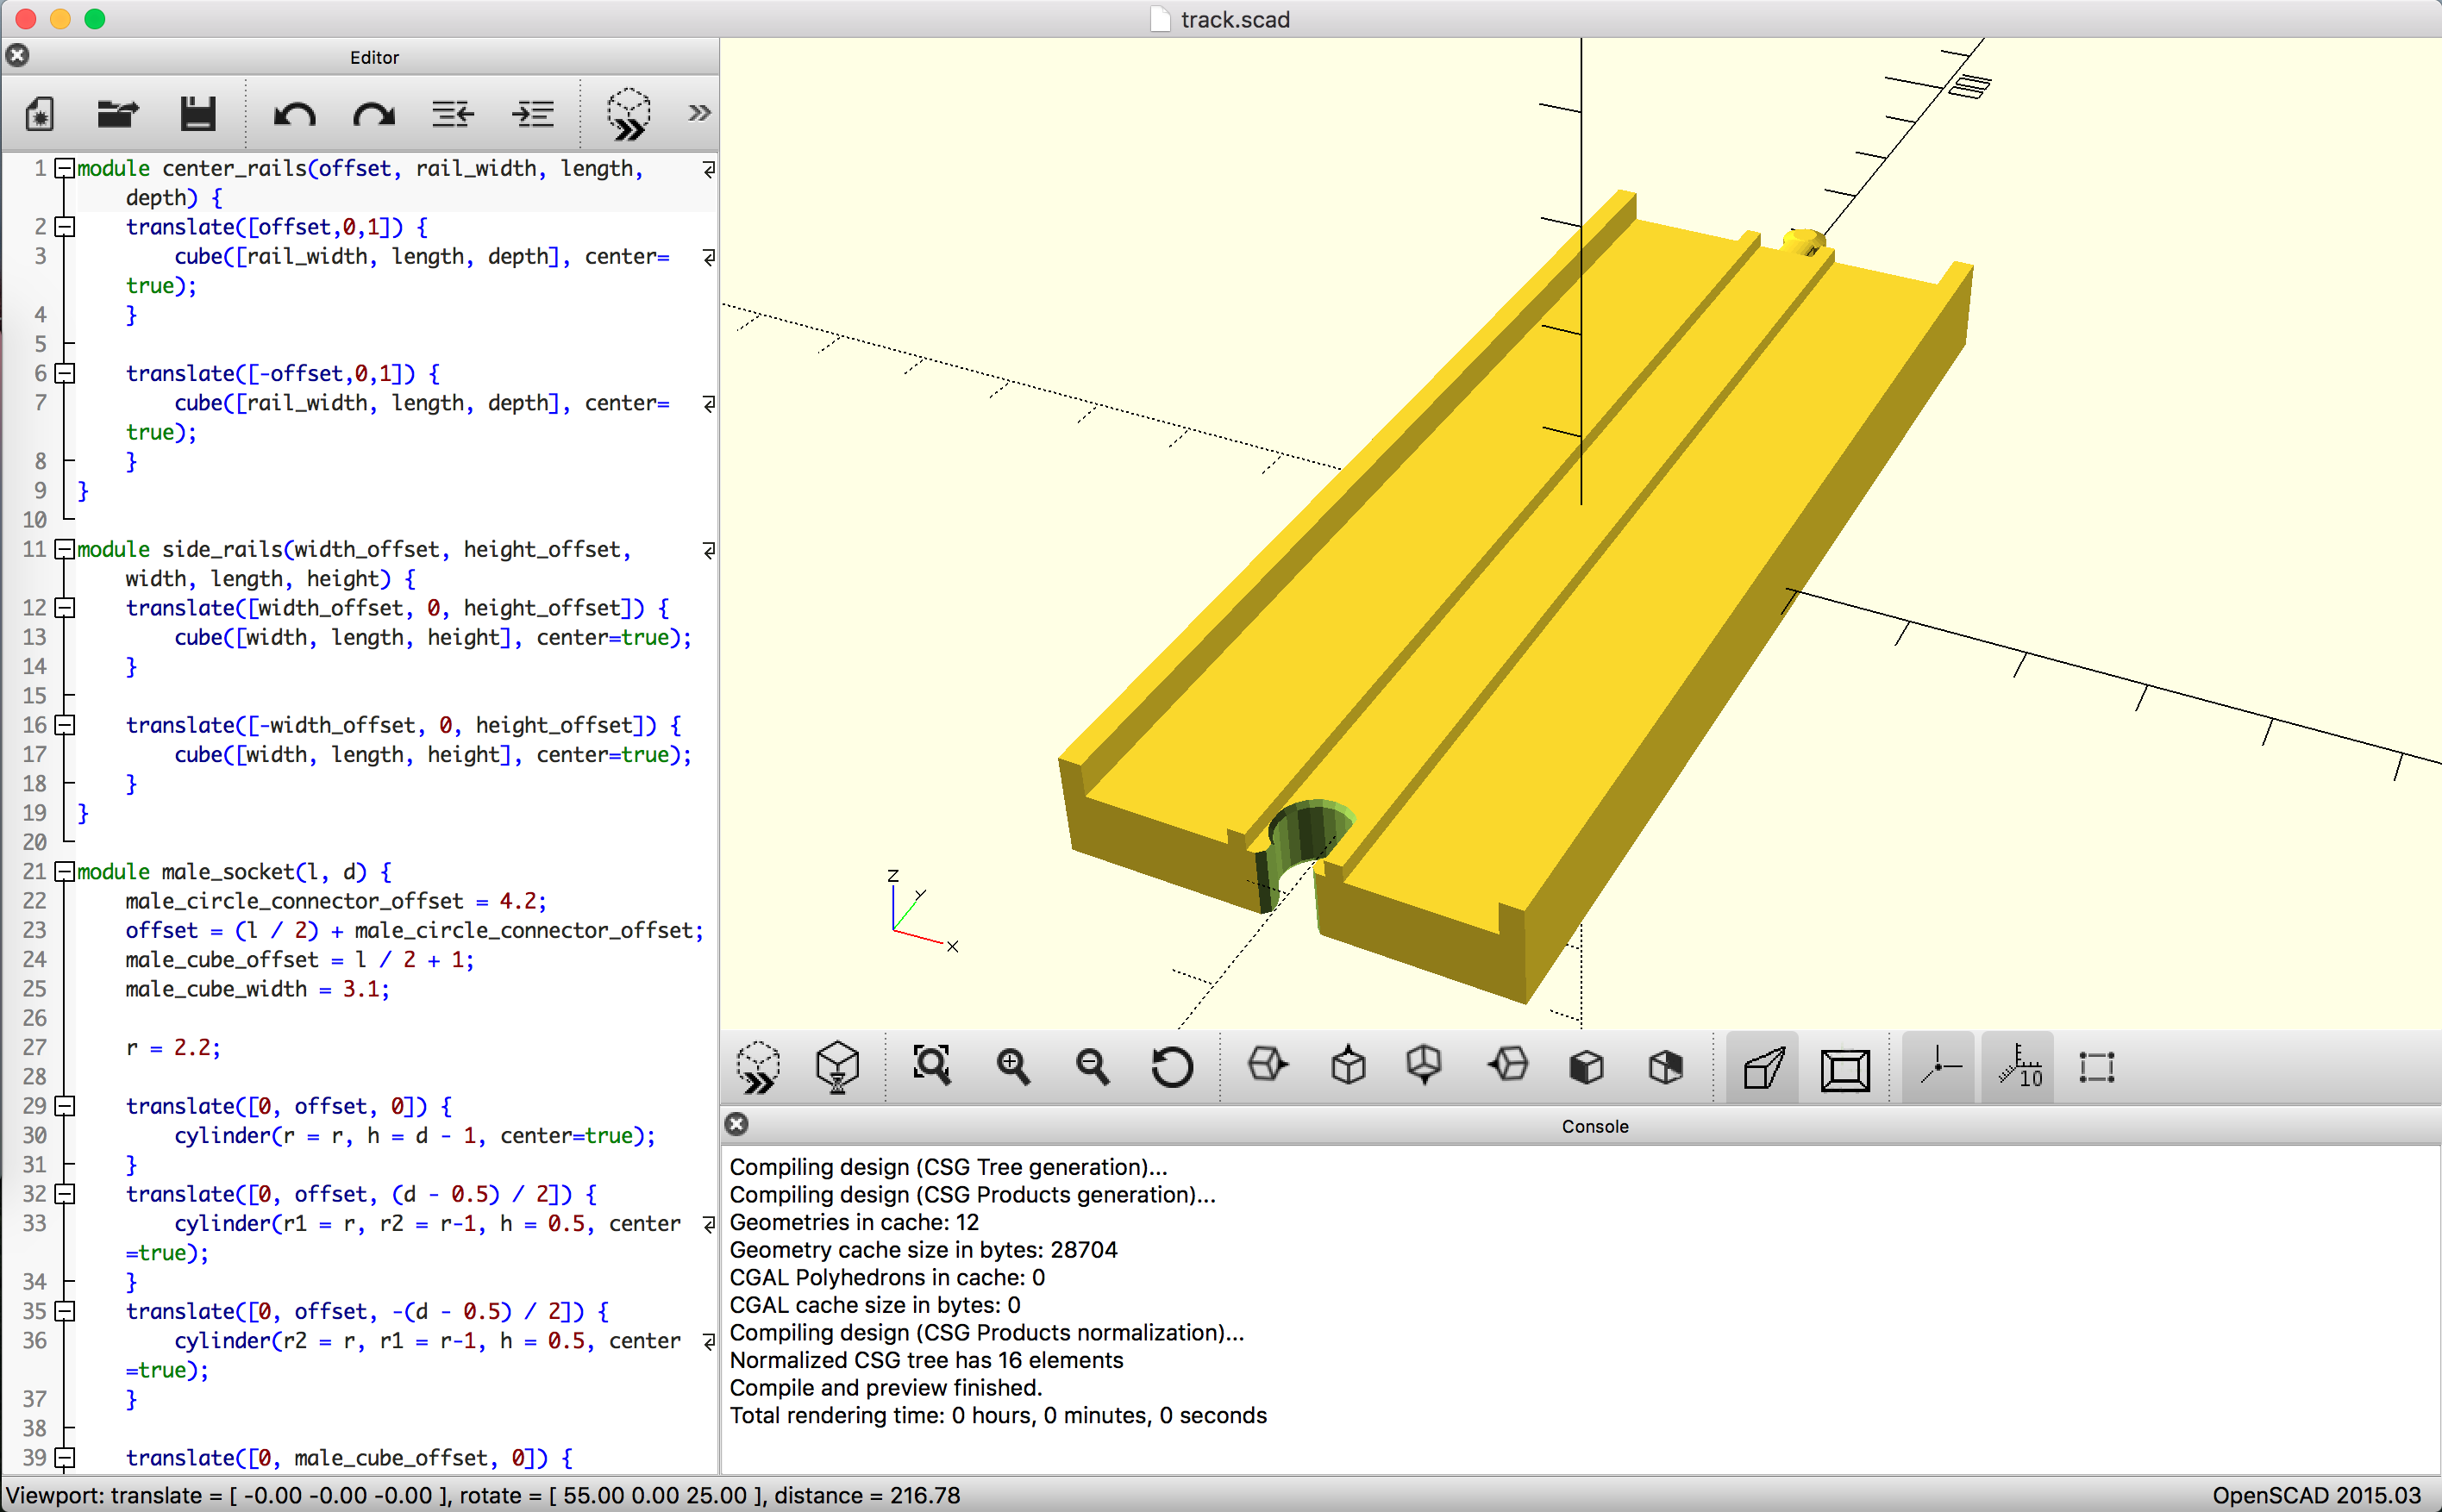Screen dimensions: 2442x1512
Task: Redo the reverted edit
Action: coord(371,113)
